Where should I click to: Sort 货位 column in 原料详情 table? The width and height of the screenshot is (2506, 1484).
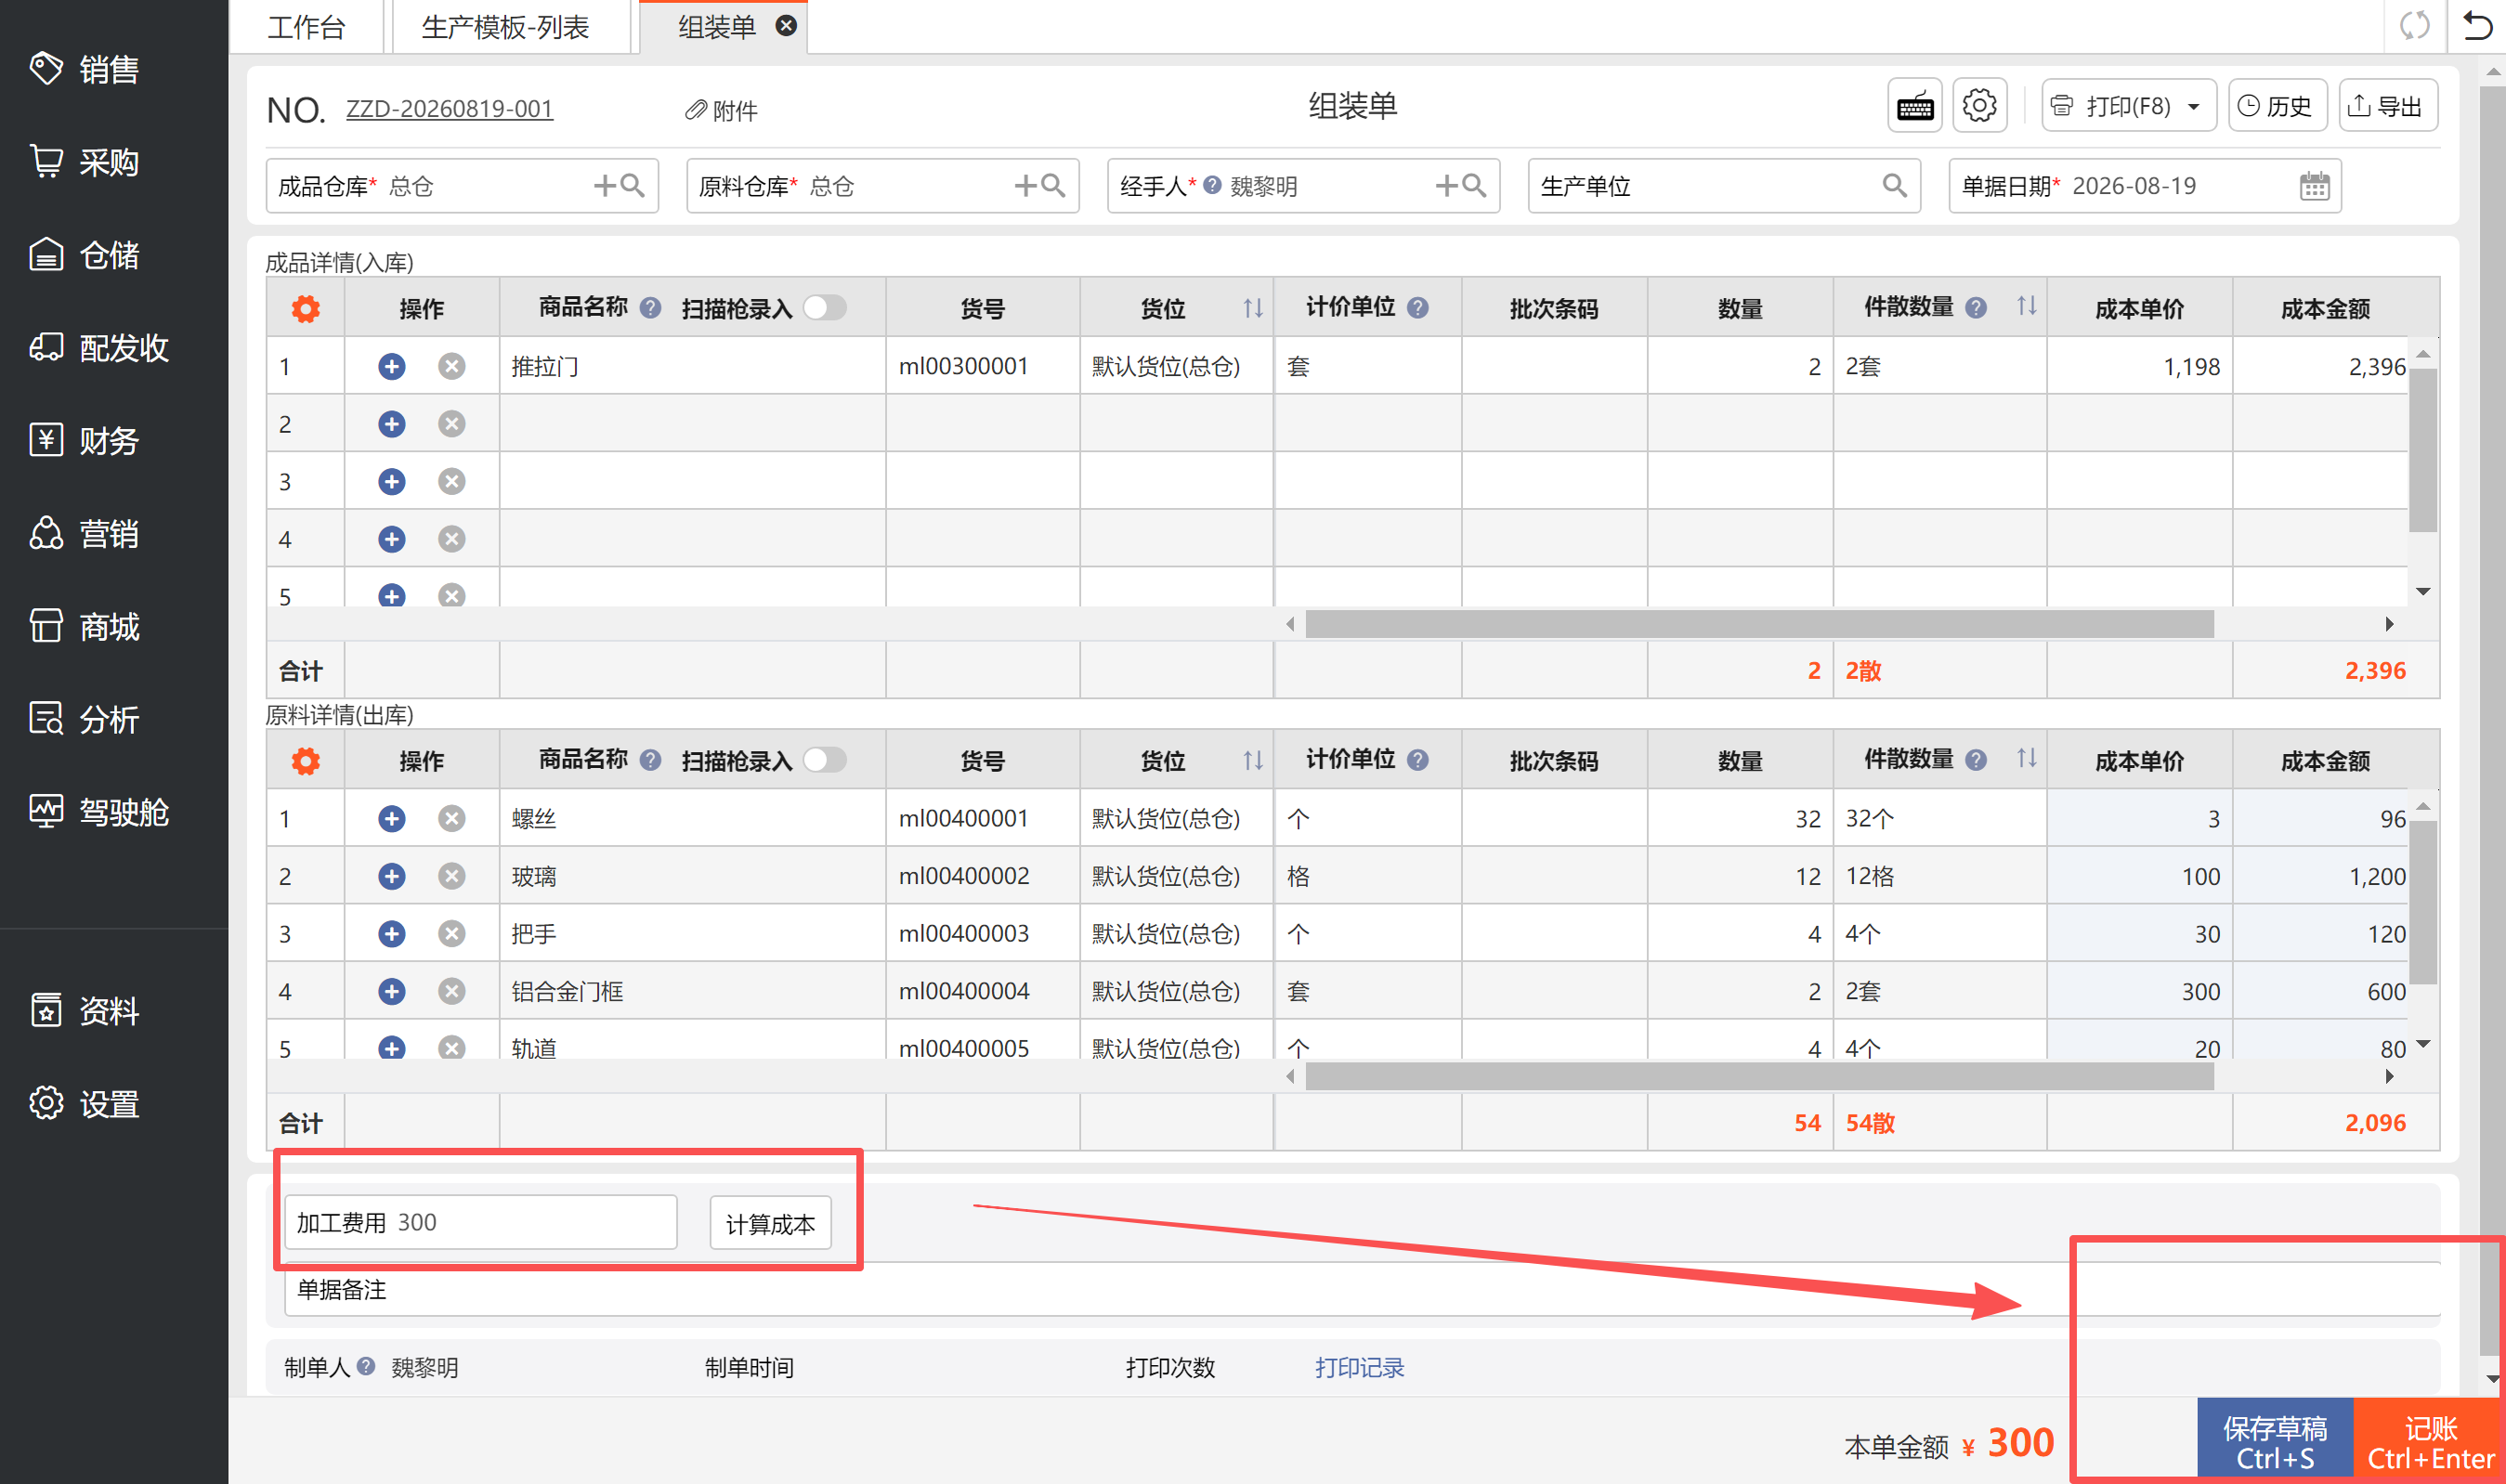pyautogui.click(x=1253, y=760)
